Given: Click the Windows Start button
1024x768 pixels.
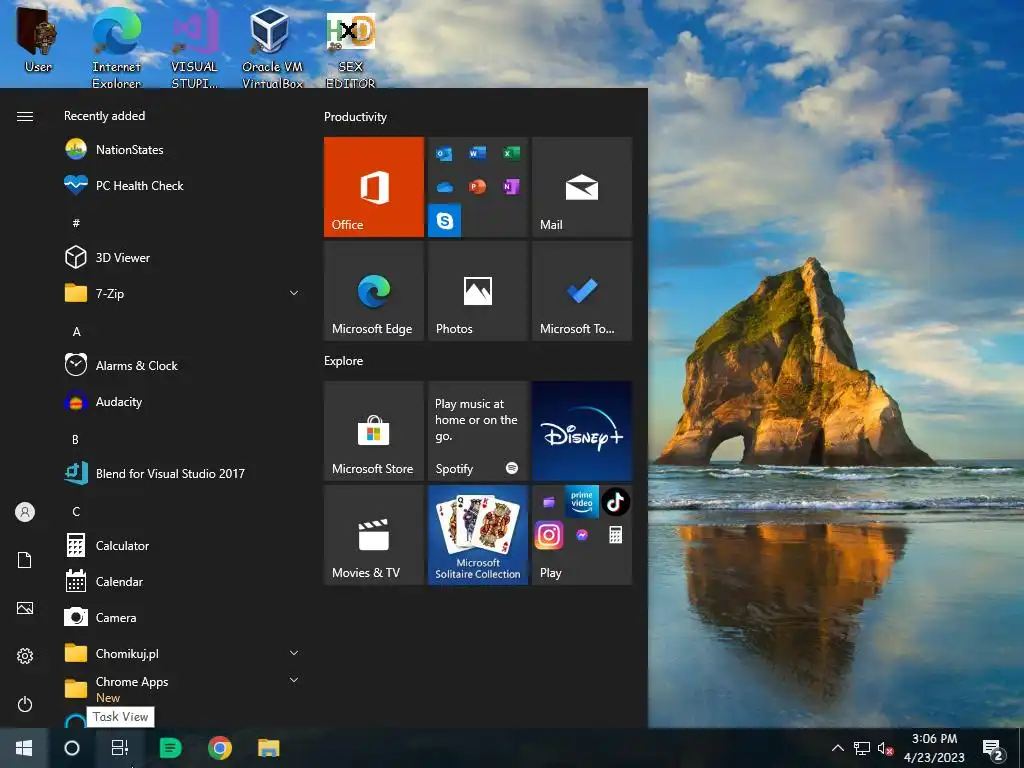Looking at the screenshot, I should 24,748.
